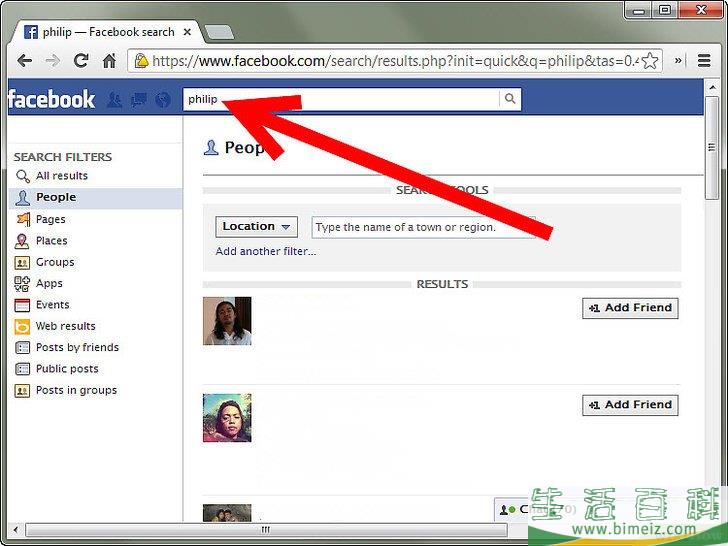Open Facebook notifications globe icon
This screenshot has height=546, width=728.
(163, 100)
